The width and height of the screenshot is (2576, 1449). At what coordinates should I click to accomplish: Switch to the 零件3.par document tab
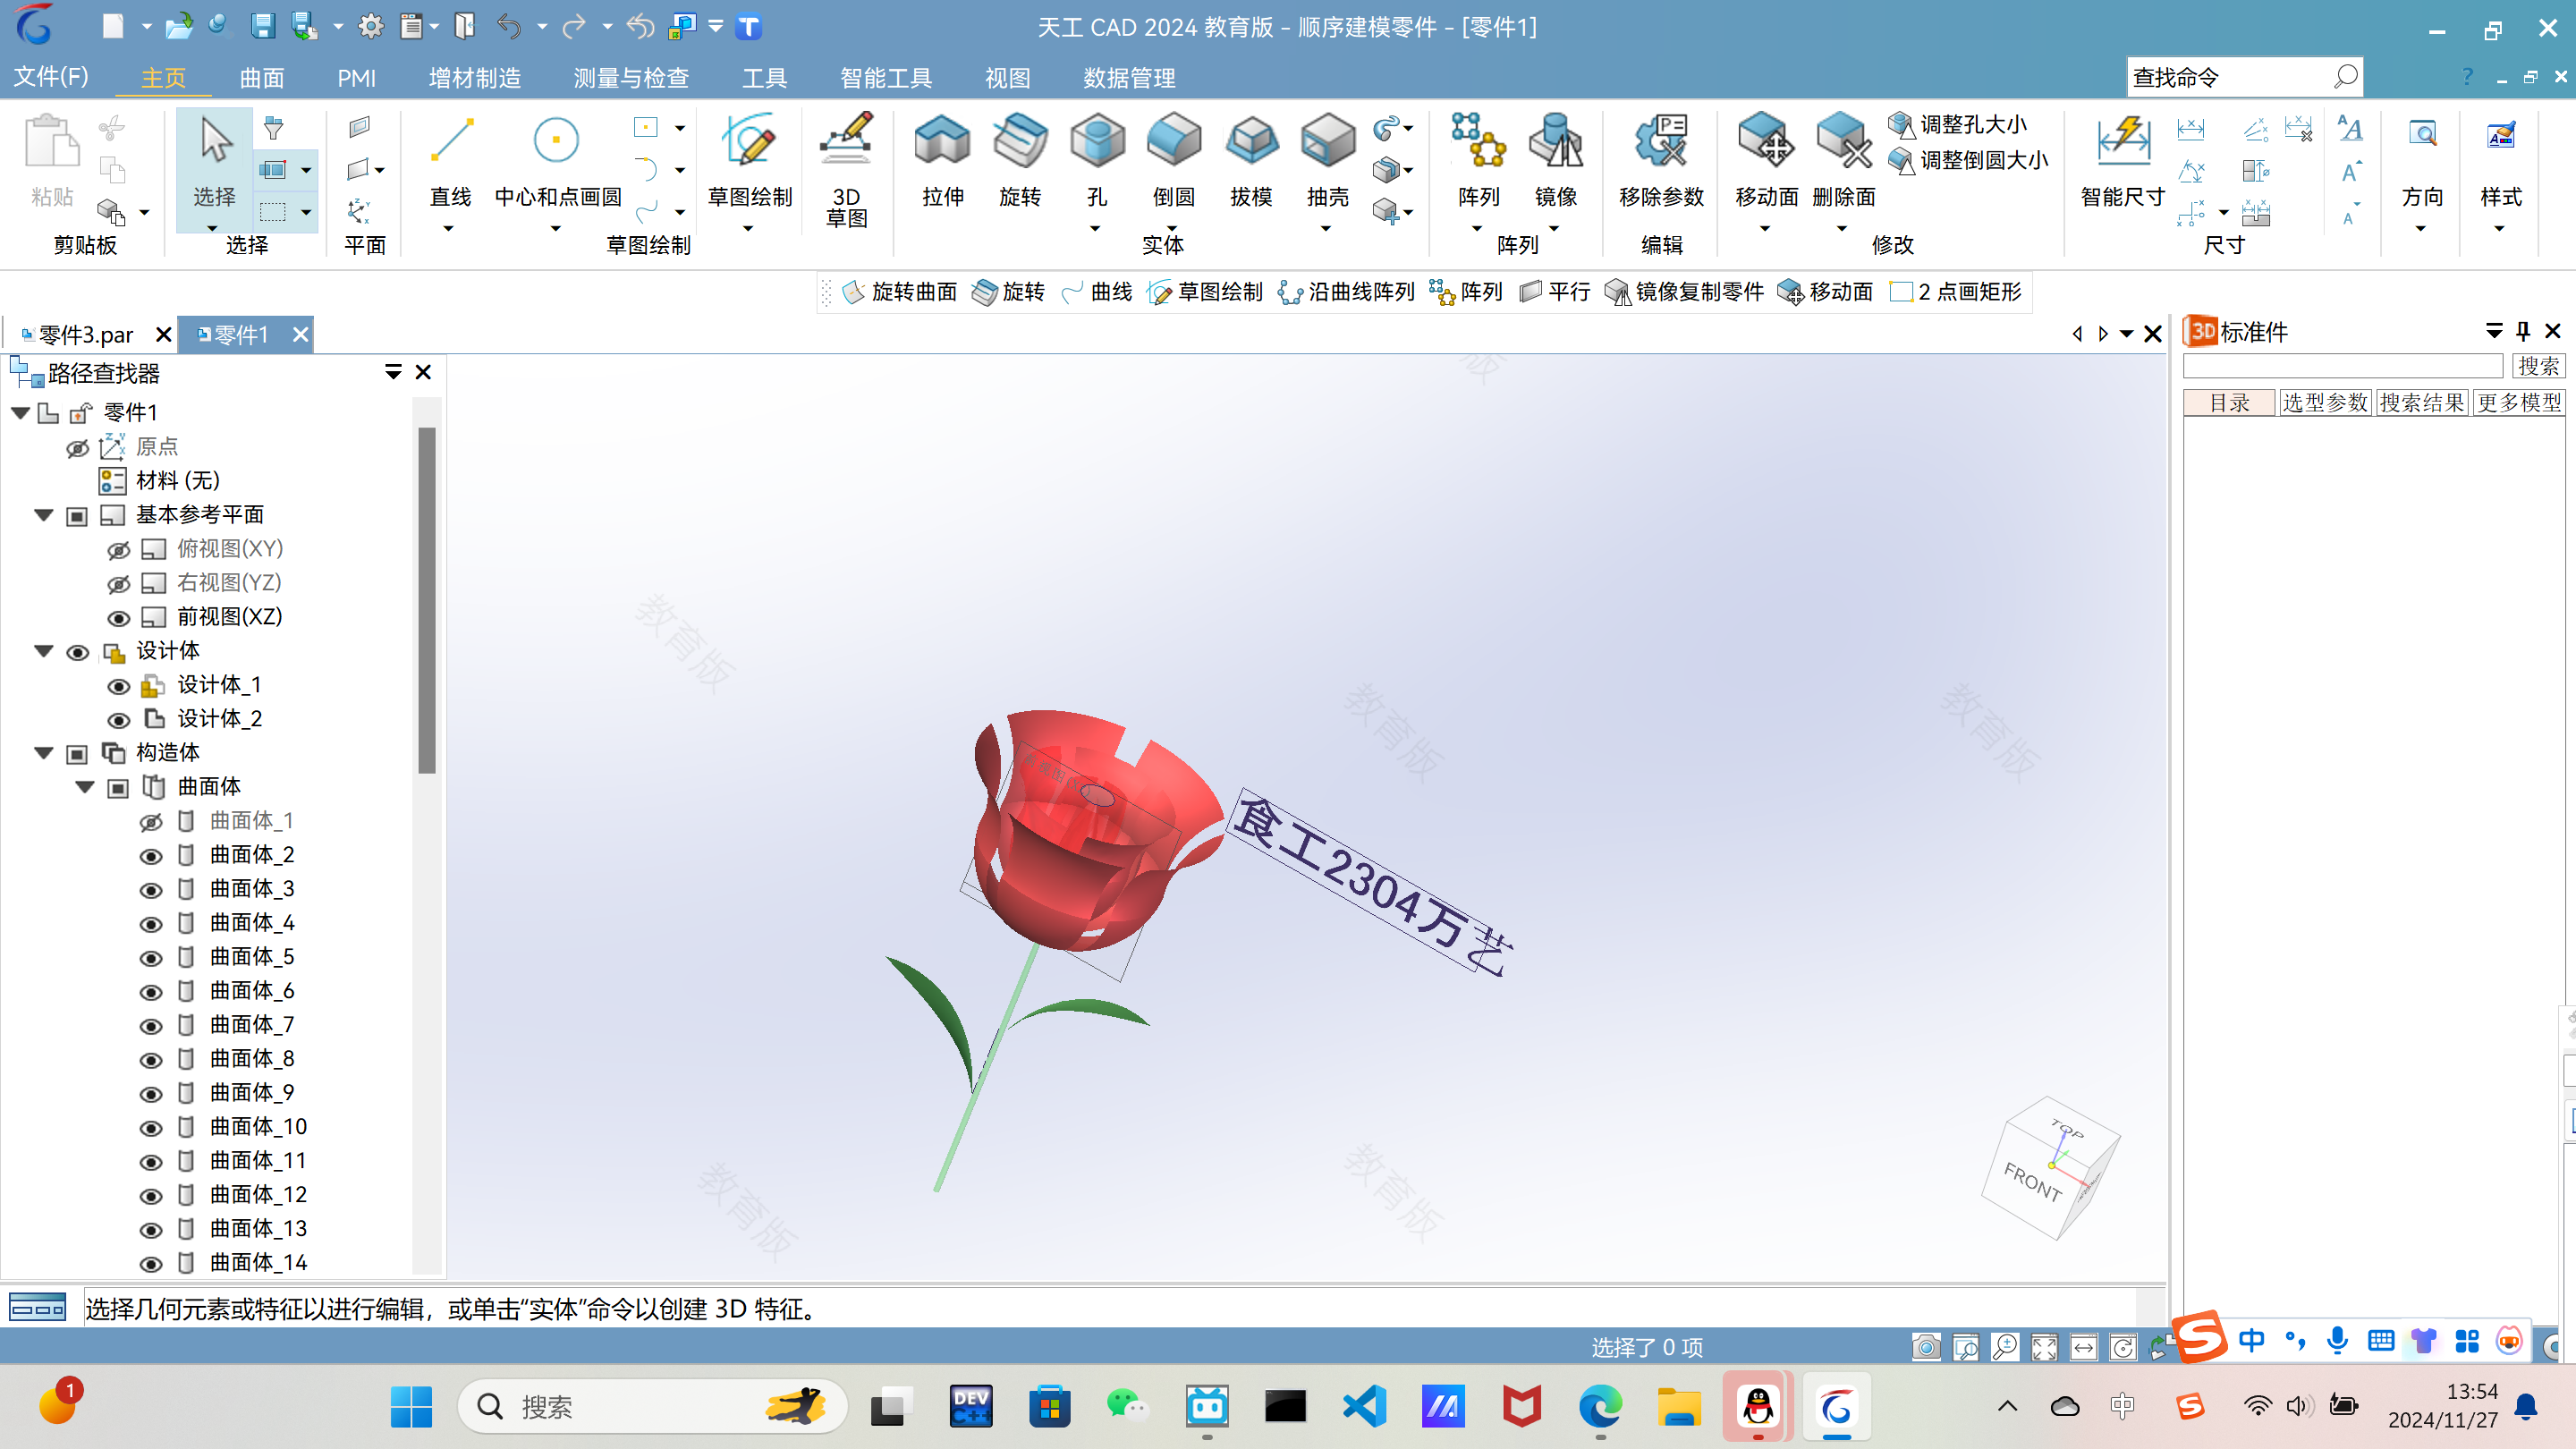85,334
